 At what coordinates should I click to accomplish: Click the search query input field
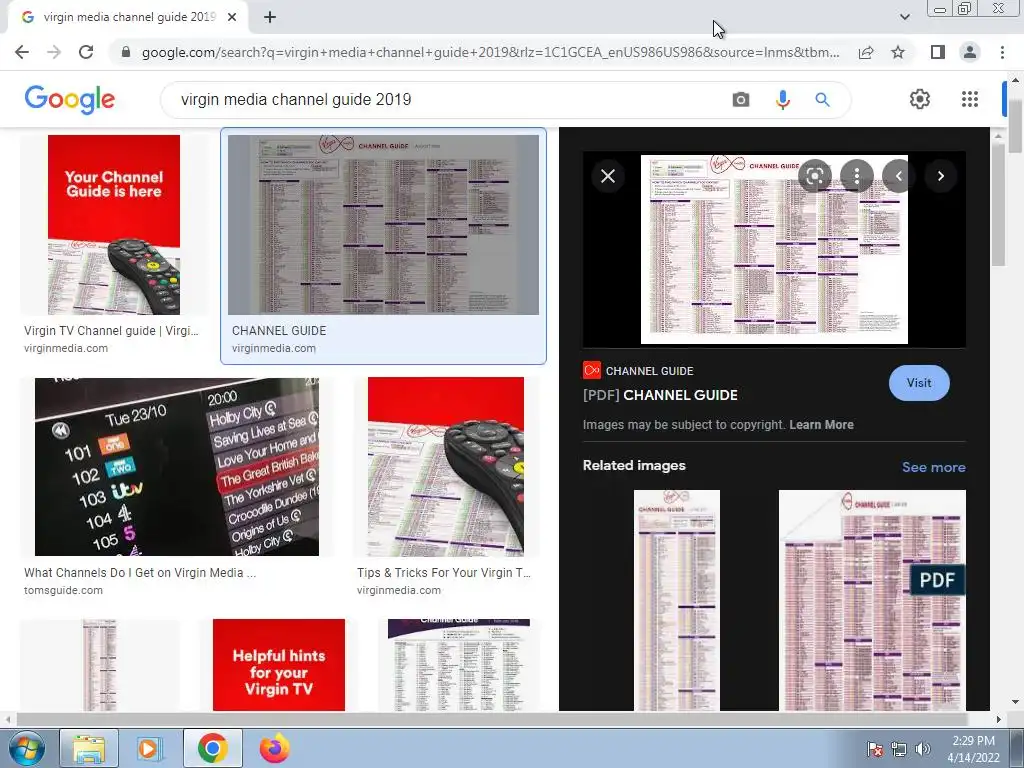click(451, 100)
